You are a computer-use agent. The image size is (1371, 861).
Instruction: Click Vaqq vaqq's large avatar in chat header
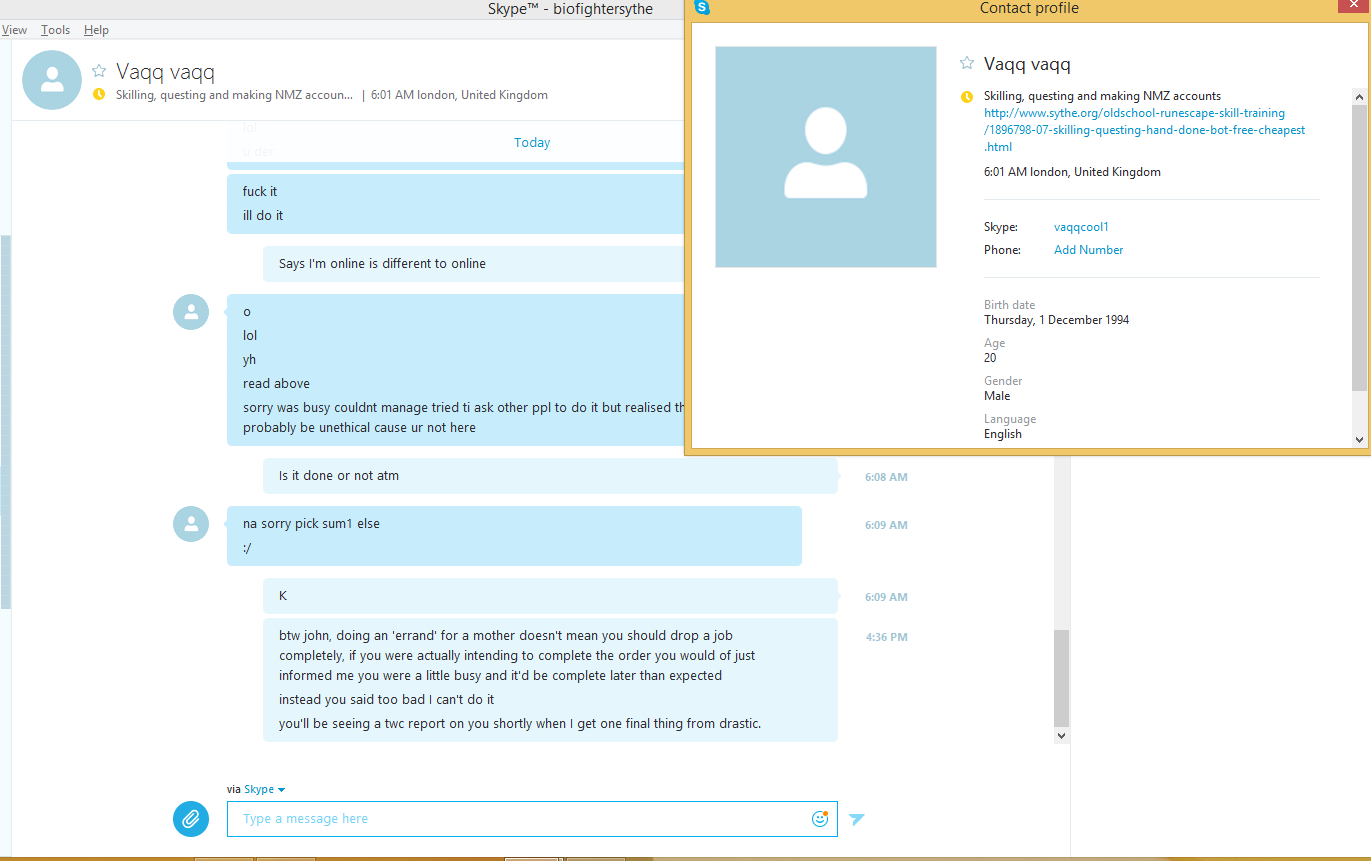[x=52, y=80]
